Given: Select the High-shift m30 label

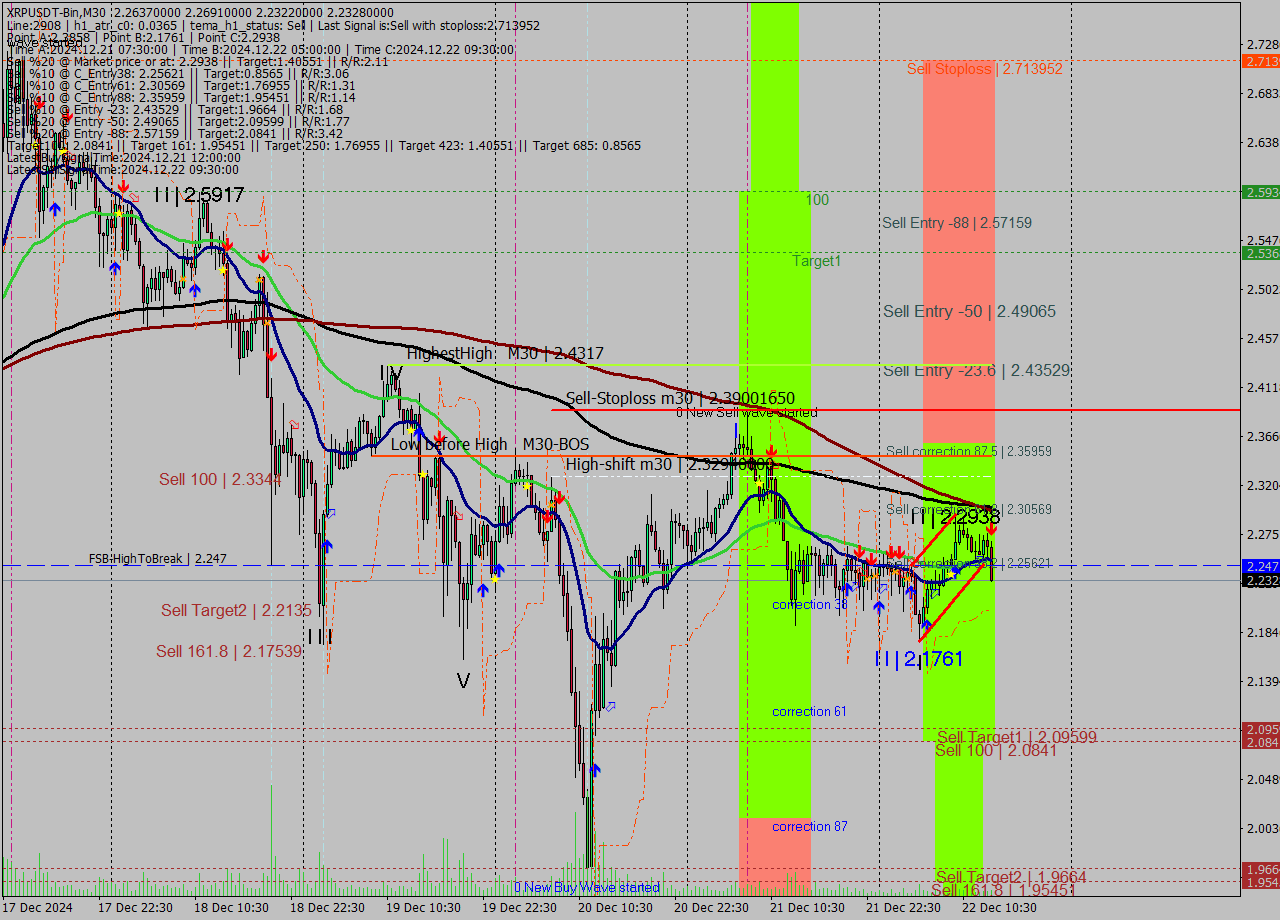Looking at the screenshot, I should (670, 465).
